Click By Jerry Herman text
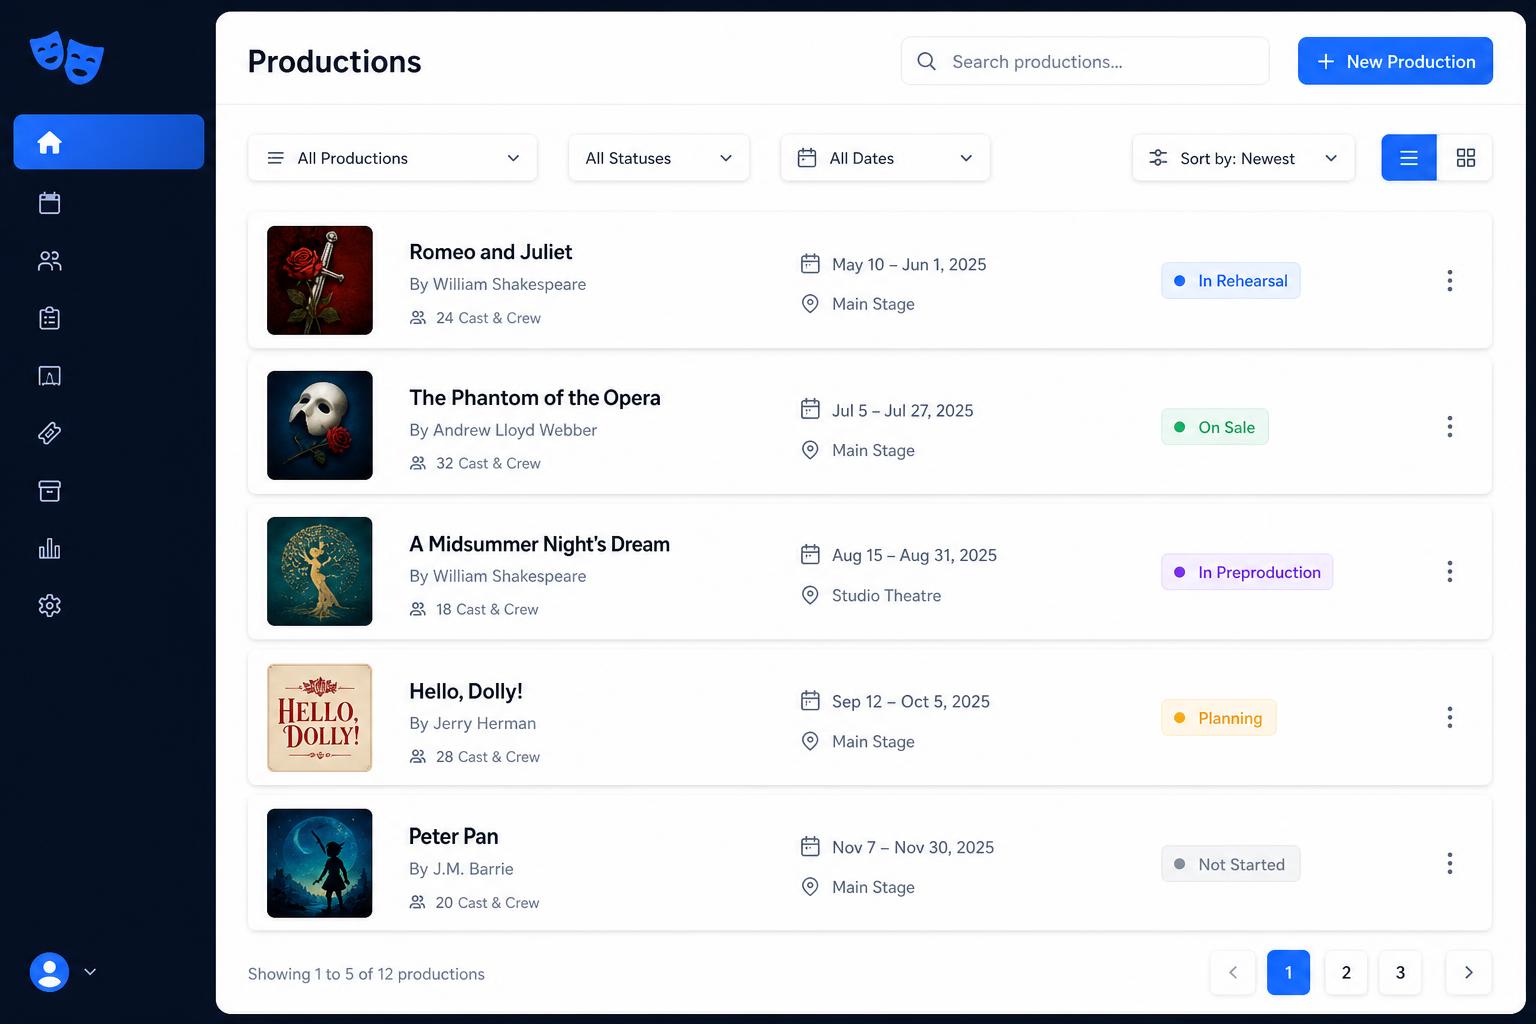1536x1024 pixels. tap(472, 723)
